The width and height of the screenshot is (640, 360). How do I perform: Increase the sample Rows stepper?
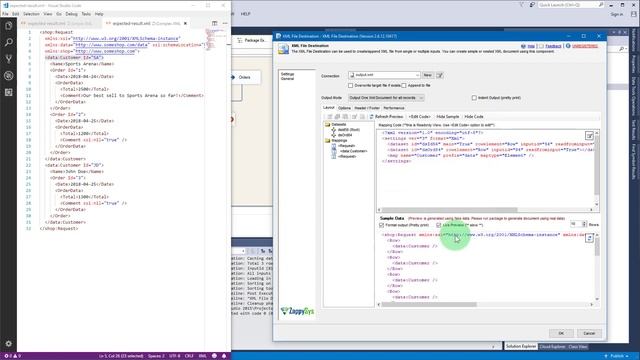click(584, 223)
